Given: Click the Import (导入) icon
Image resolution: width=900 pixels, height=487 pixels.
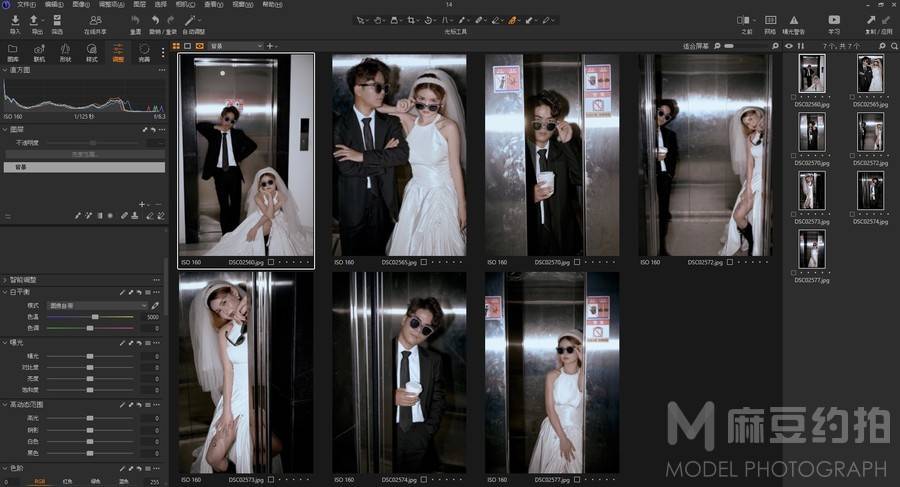Looking at the screenshot, I should pyautogui.click(x=15, y=20).
